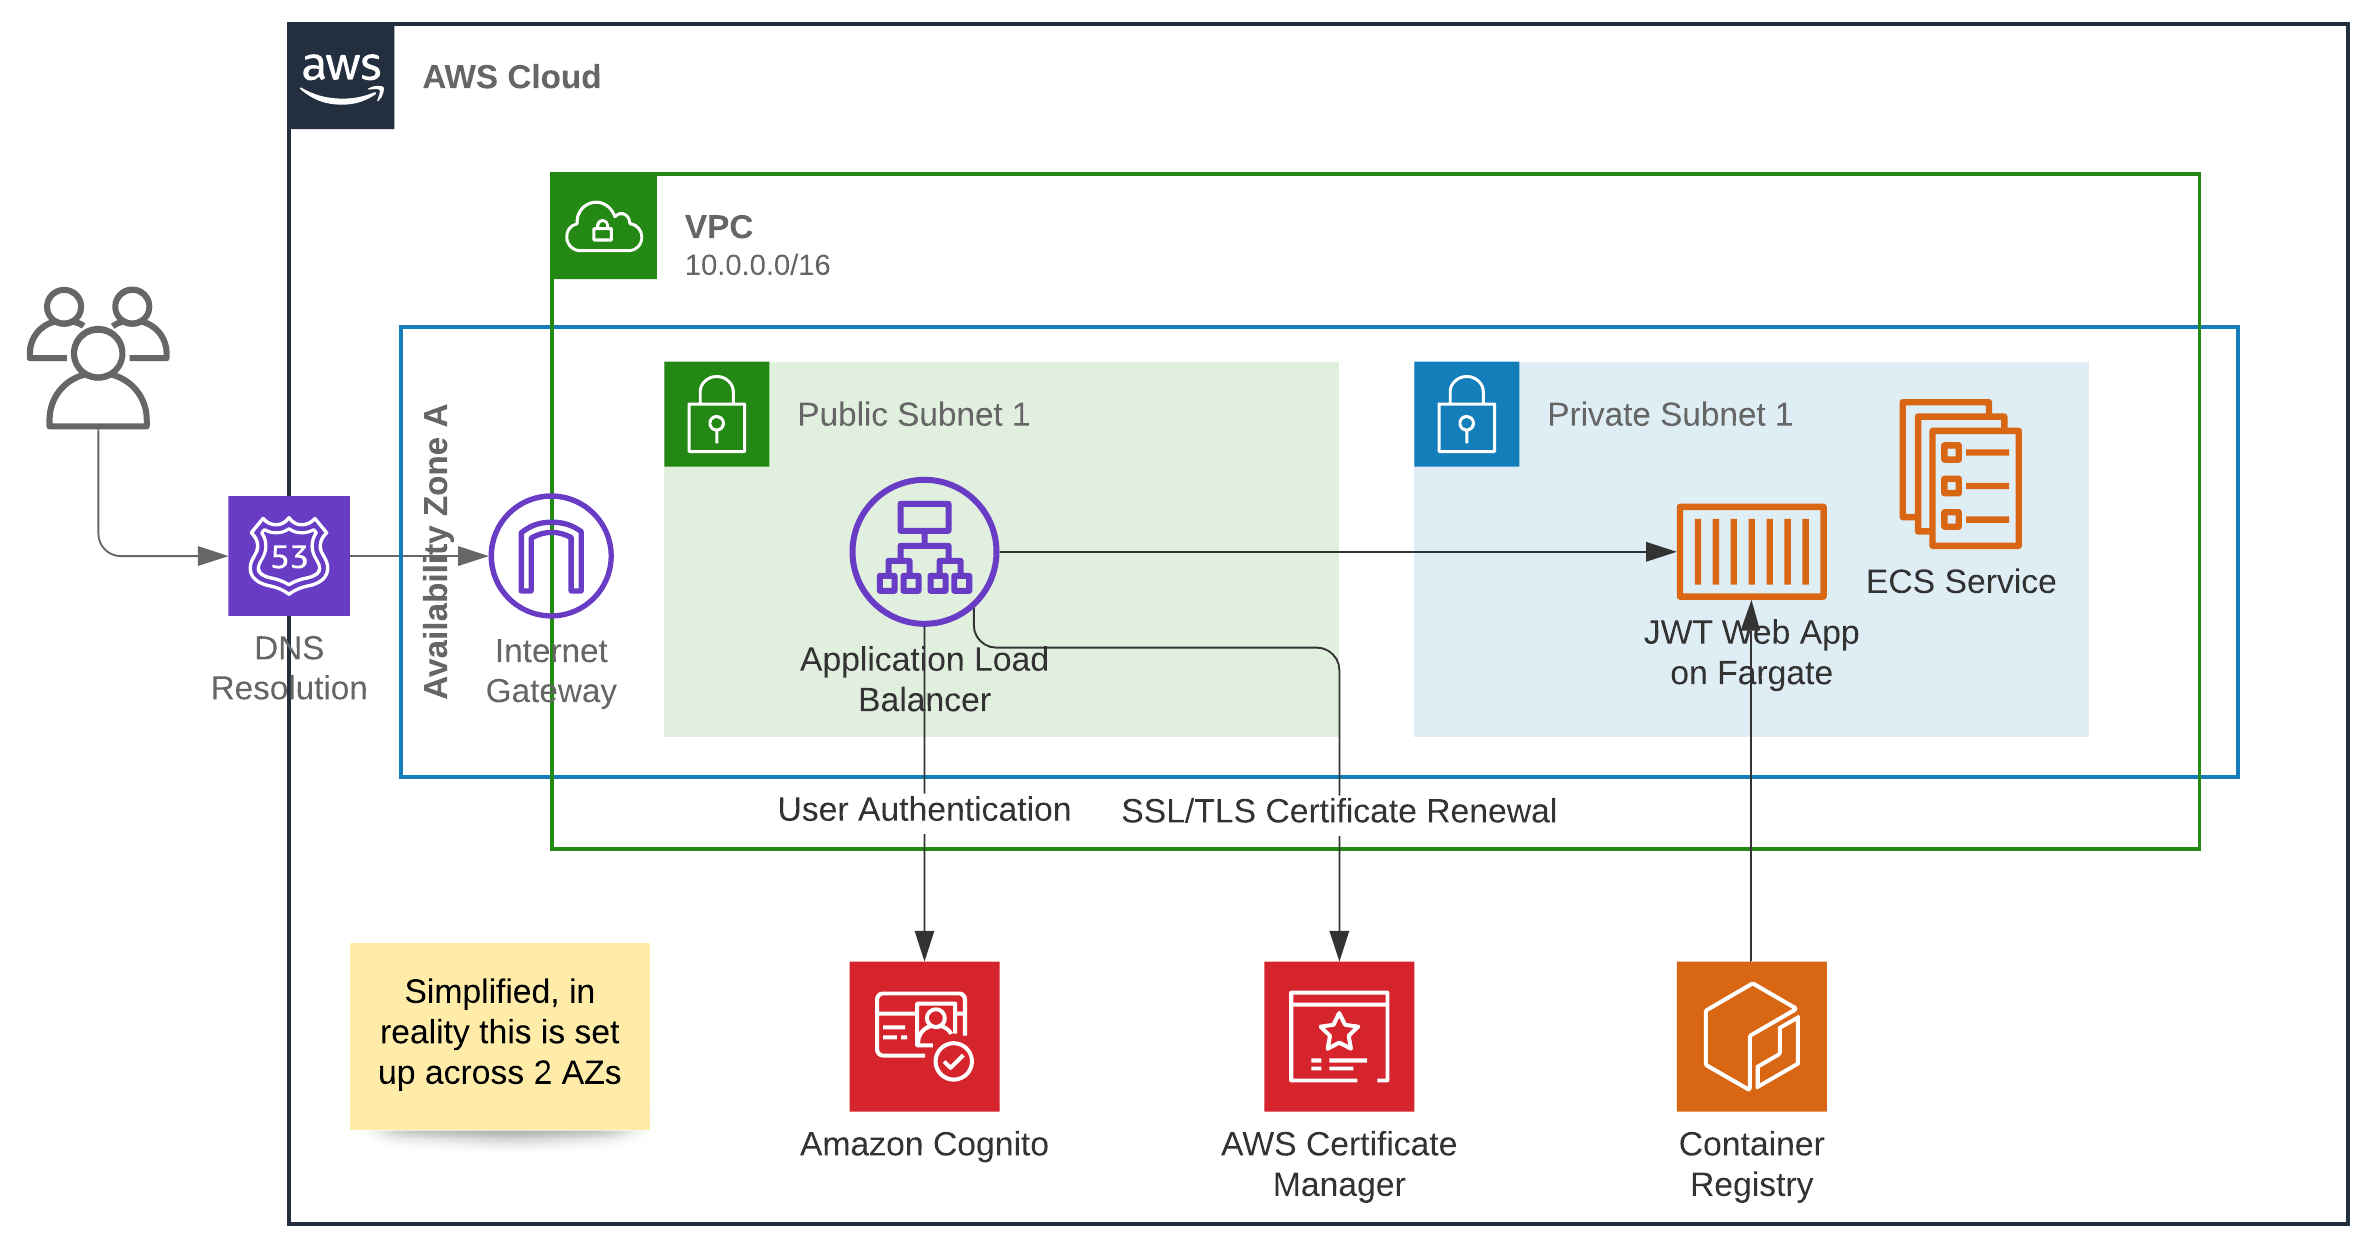Select the 'DNS Resolution' label
This screenshot has height=1242, width=2370.
(289, 668)
